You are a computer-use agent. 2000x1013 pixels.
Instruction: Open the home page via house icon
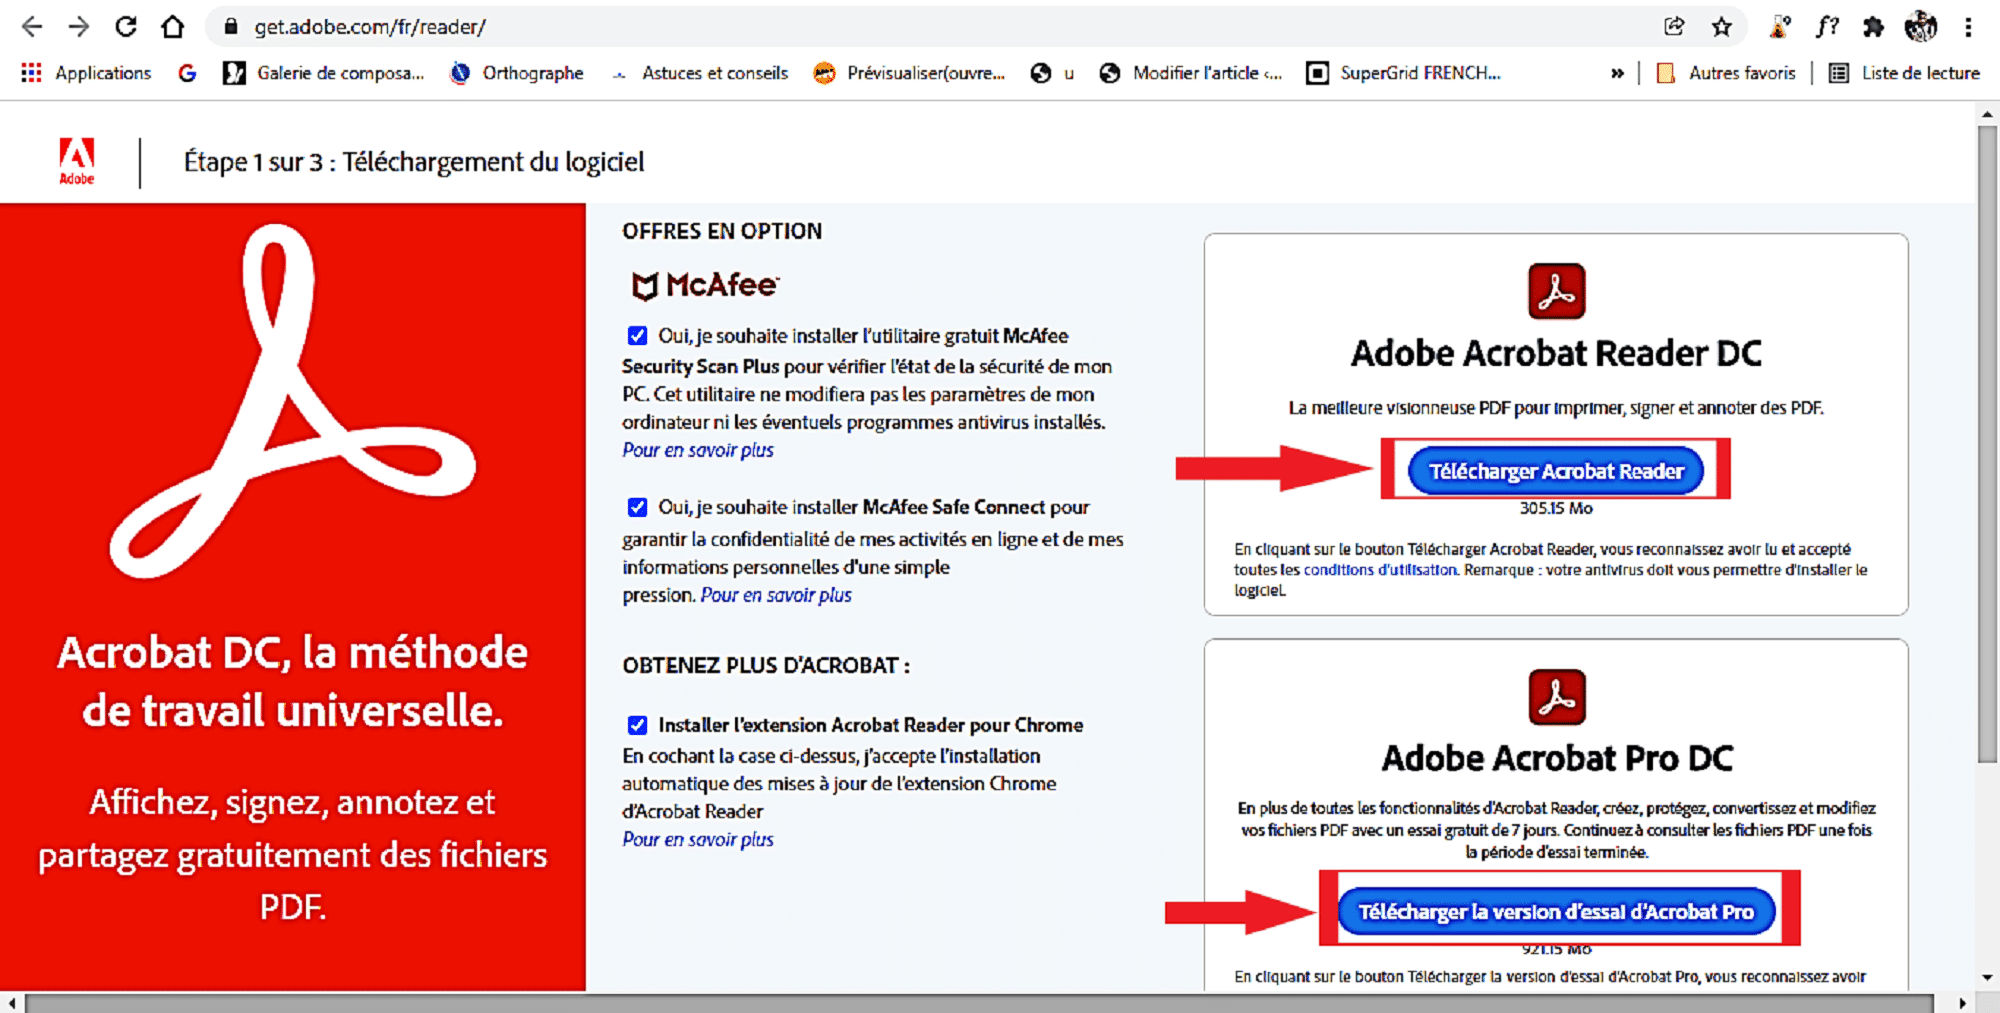[x=173, y=27]
